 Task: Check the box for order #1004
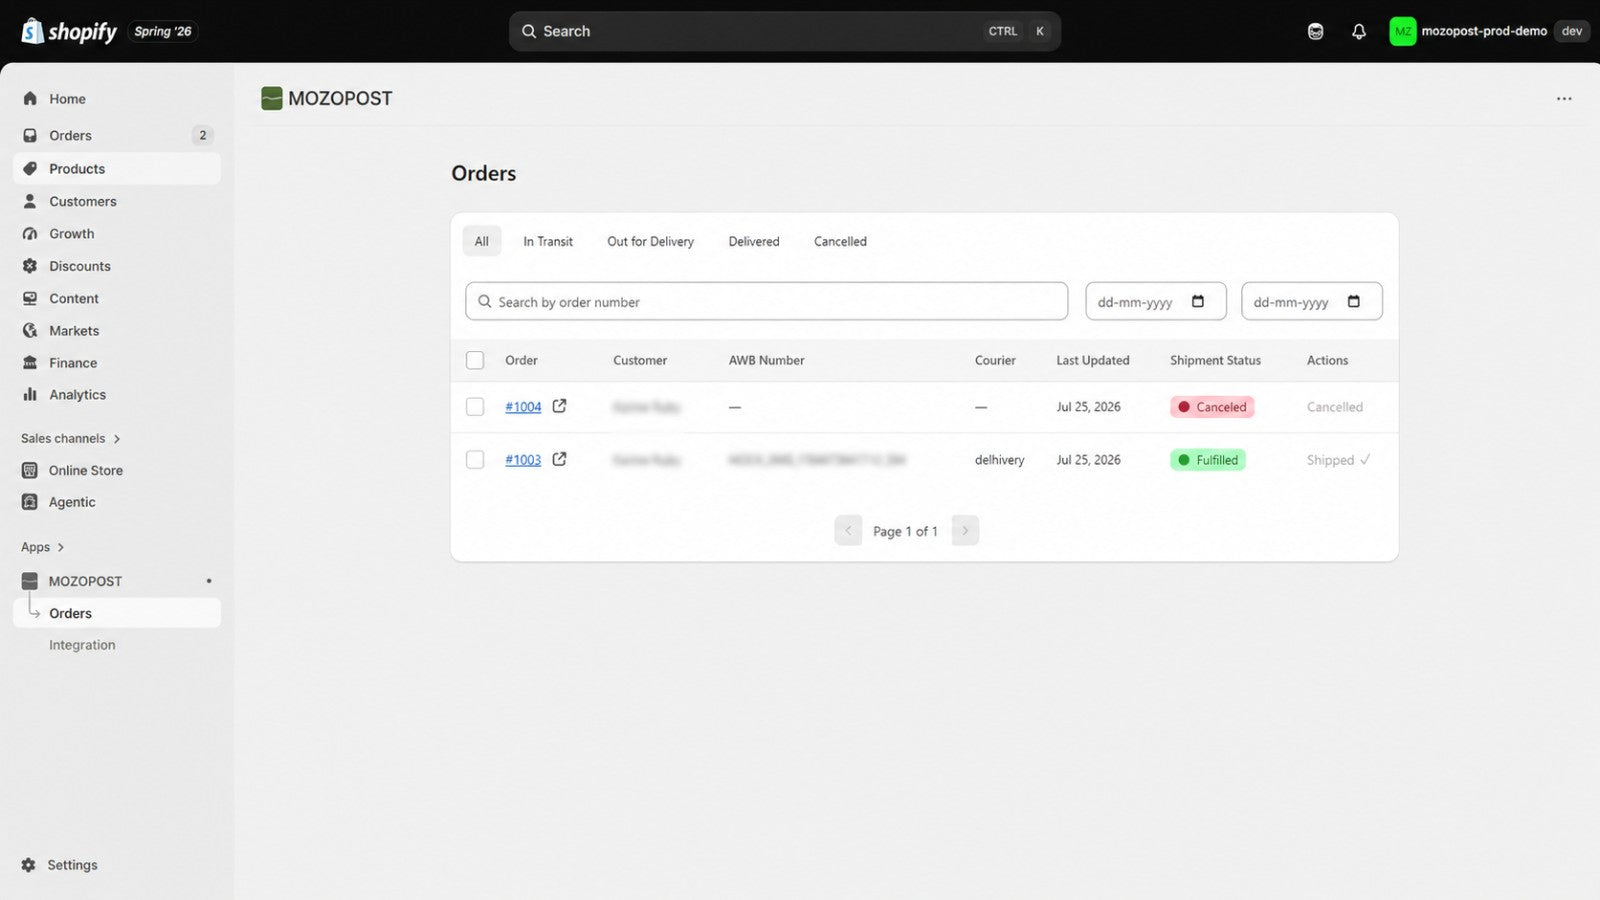point(475,407)
